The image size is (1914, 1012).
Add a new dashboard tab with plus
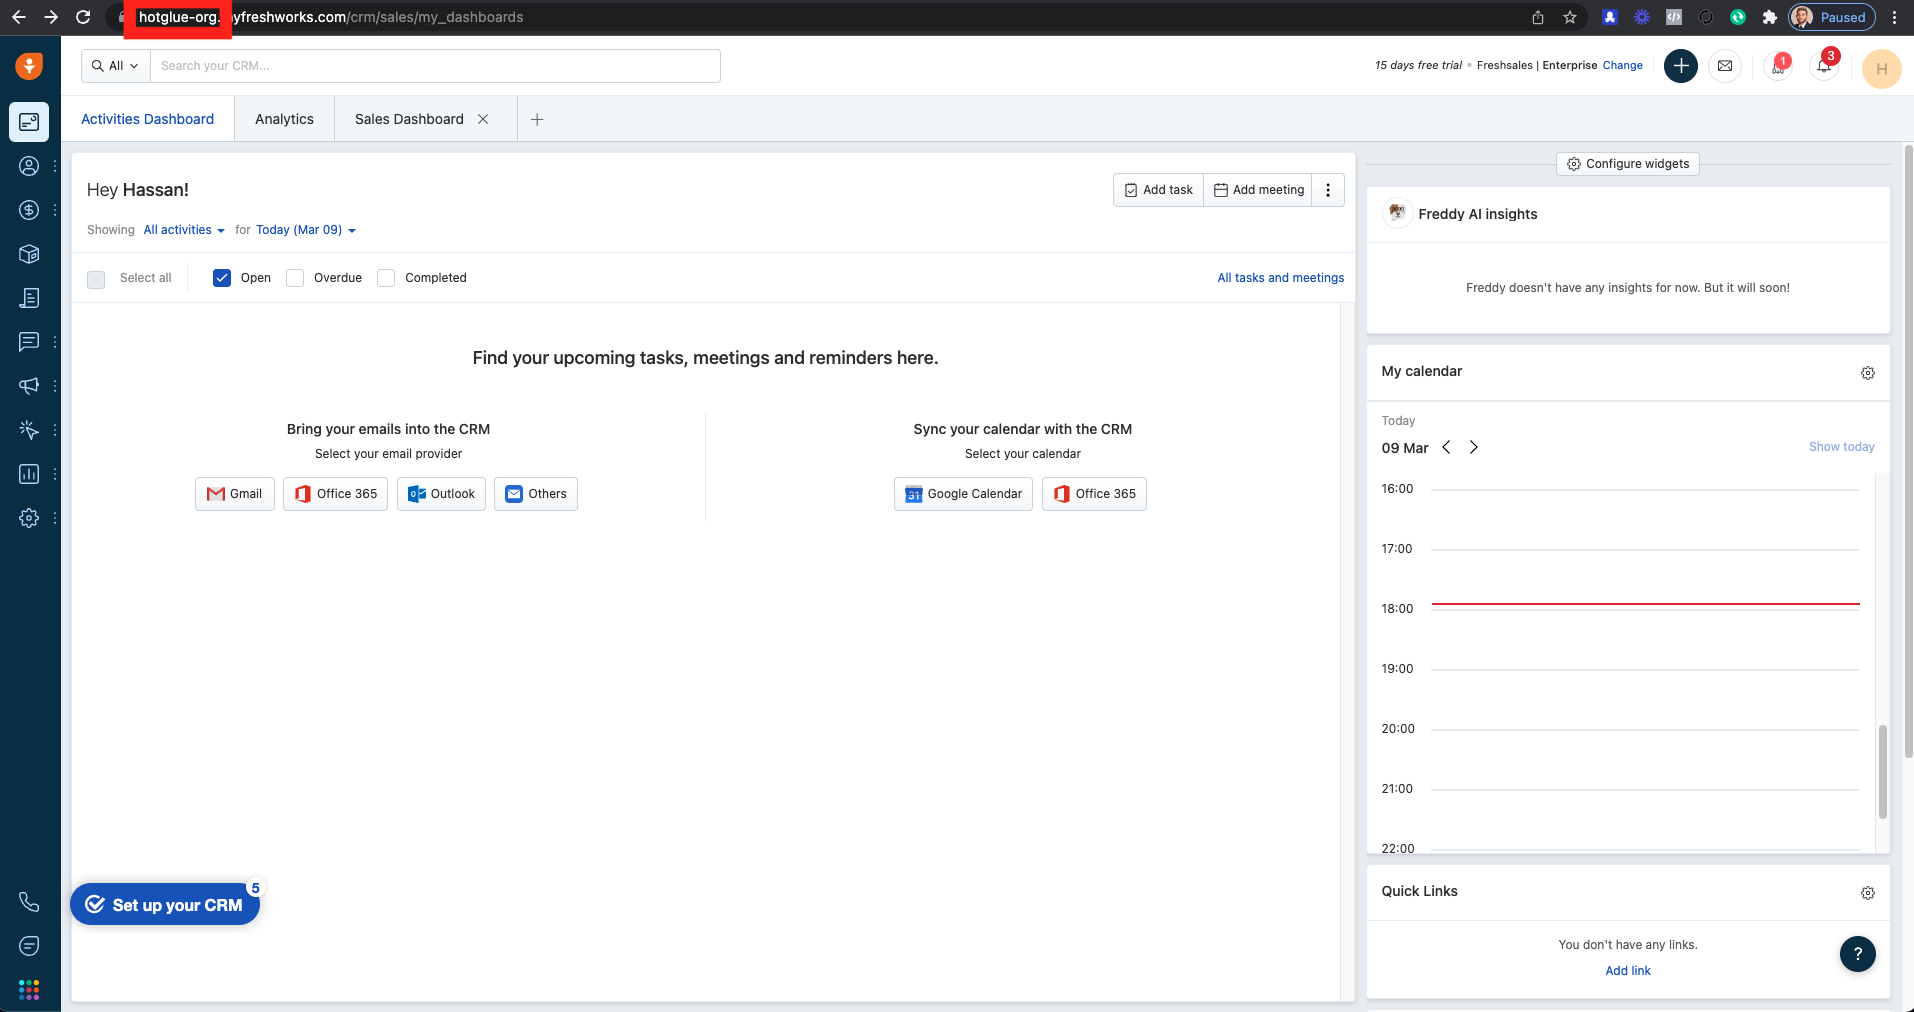(x=537, y=119)
